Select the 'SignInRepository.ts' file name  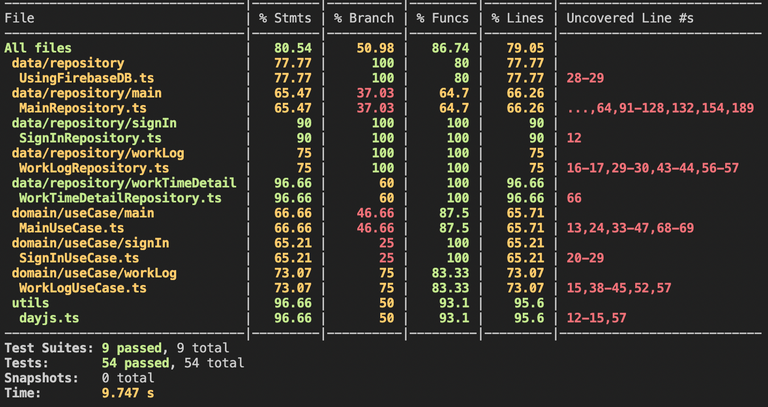[x=90, y=138]
